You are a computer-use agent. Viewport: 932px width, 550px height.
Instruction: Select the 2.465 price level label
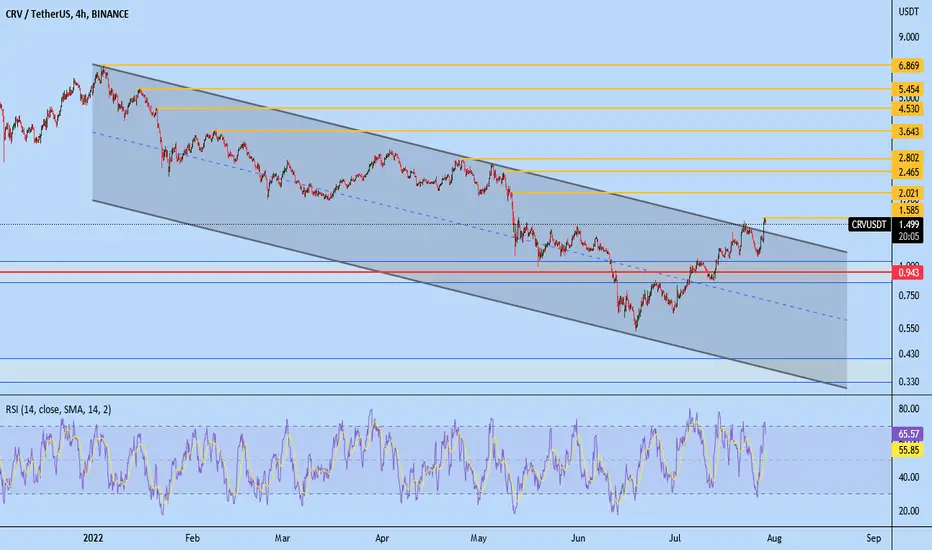(x=909, y=172)
